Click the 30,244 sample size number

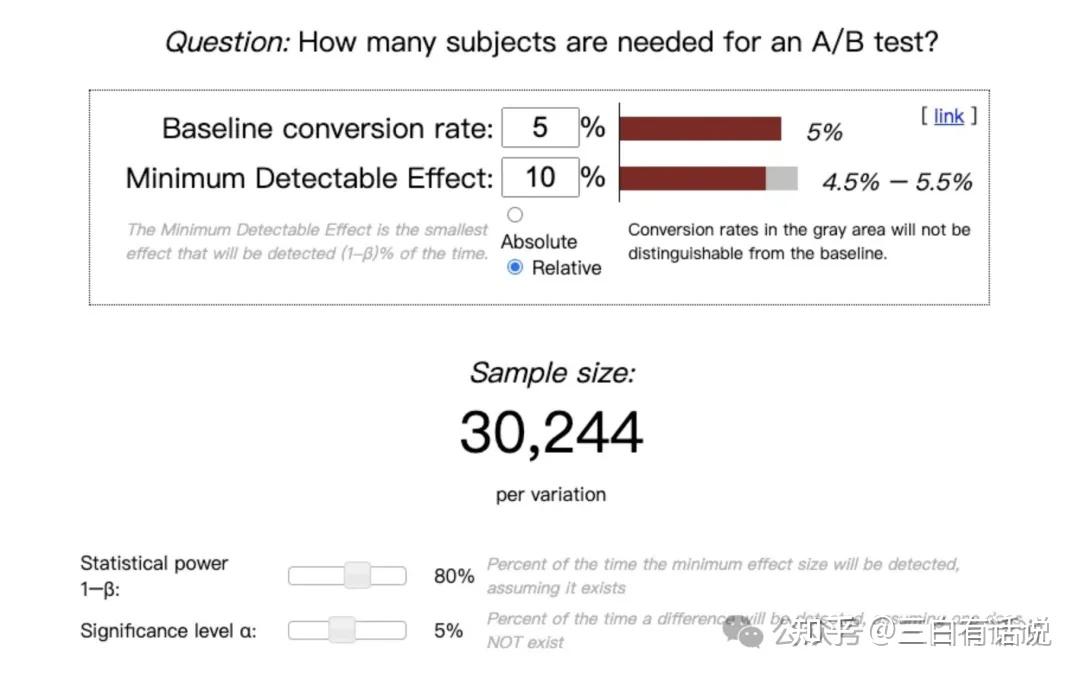coord(551,433)
